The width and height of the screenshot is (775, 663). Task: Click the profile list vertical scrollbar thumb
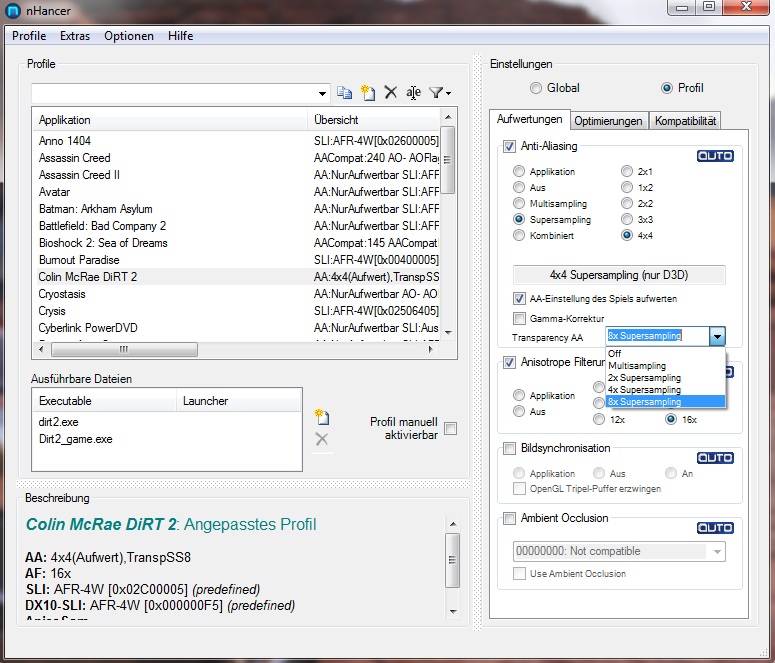[x=447, y=160]
